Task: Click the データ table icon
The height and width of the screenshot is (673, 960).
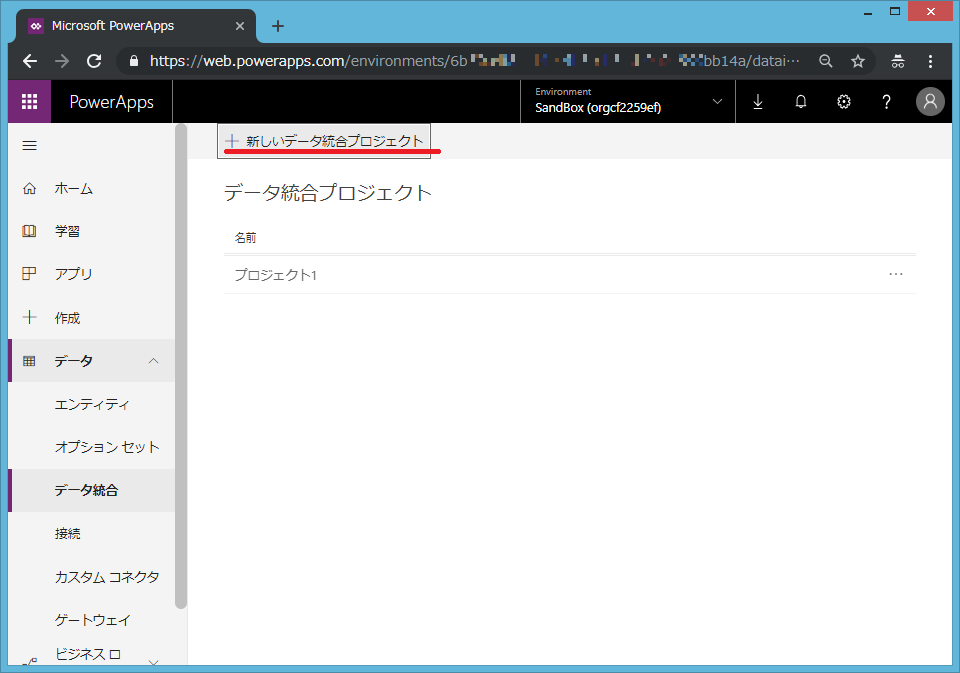Action: point(29,361)
